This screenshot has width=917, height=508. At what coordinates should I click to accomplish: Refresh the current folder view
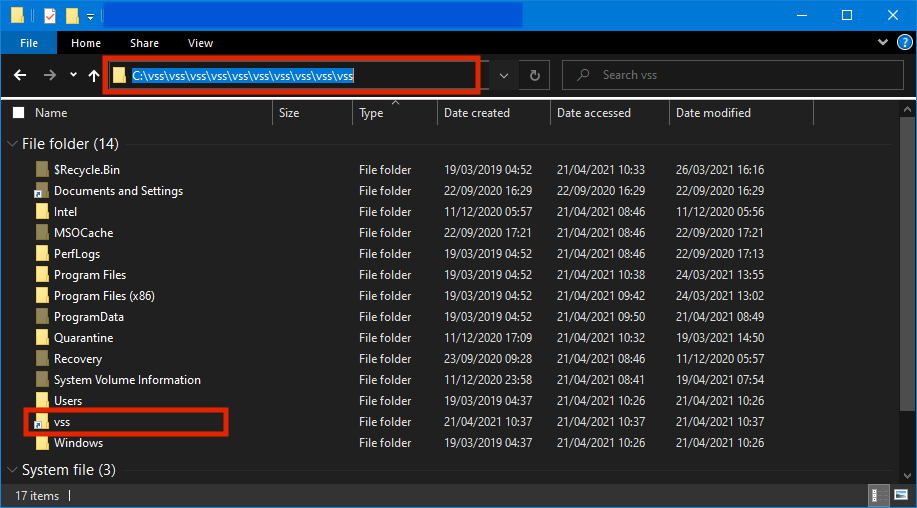[535, 75]
